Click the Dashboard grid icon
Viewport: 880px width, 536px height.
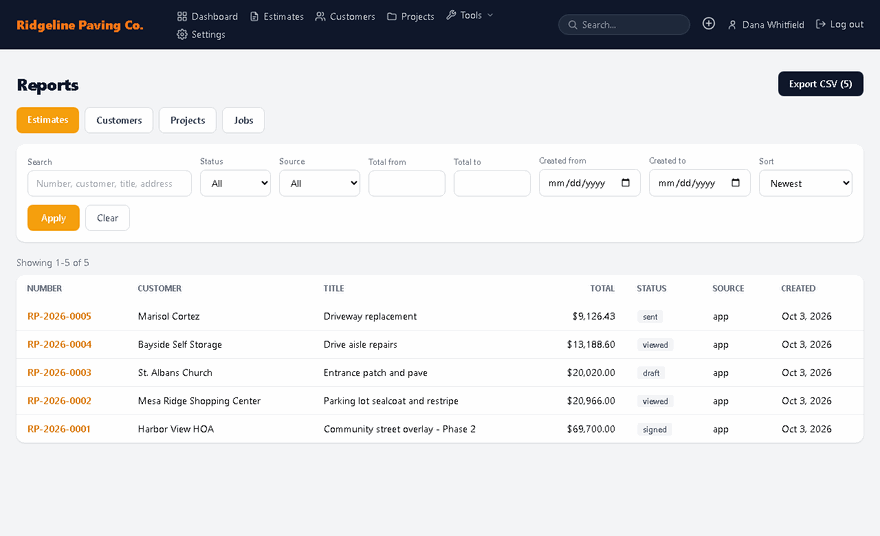click(182, 16)
